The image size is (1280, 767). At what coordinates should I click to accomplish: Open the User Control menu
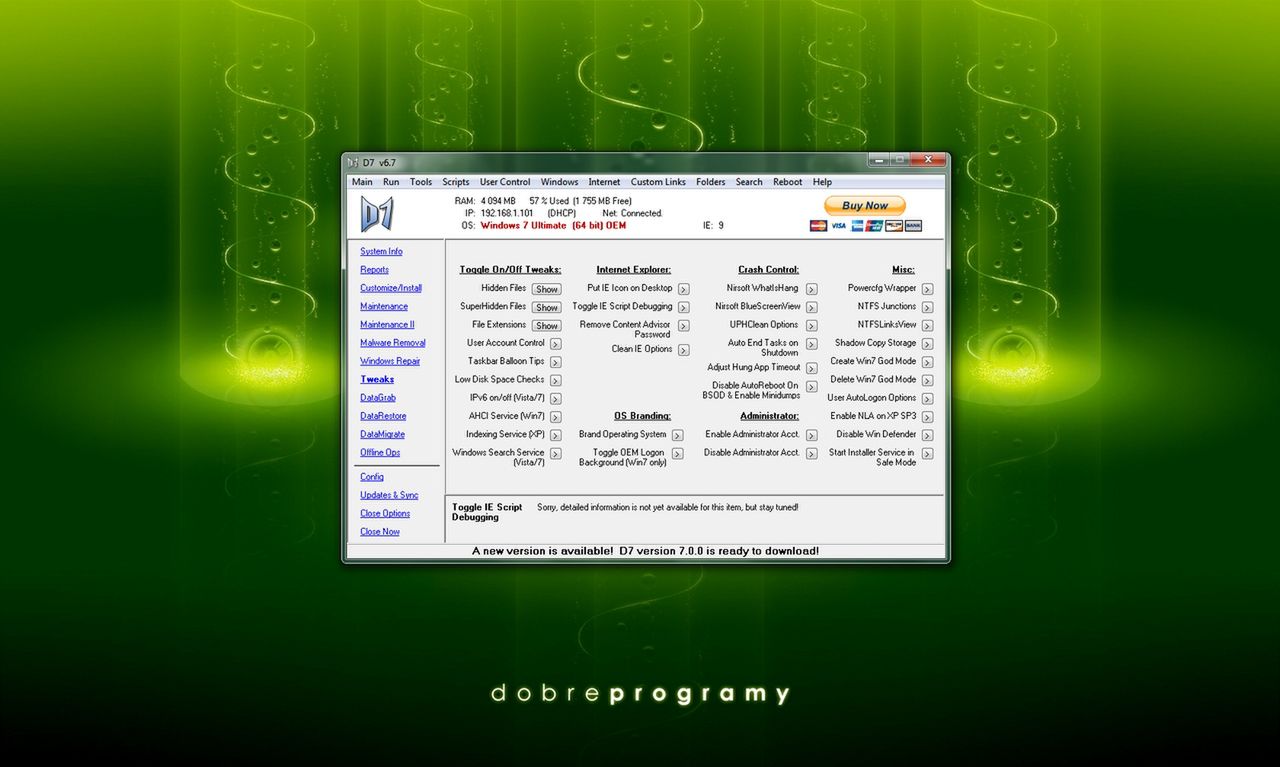pyautogui.click(x=505, y=182)
